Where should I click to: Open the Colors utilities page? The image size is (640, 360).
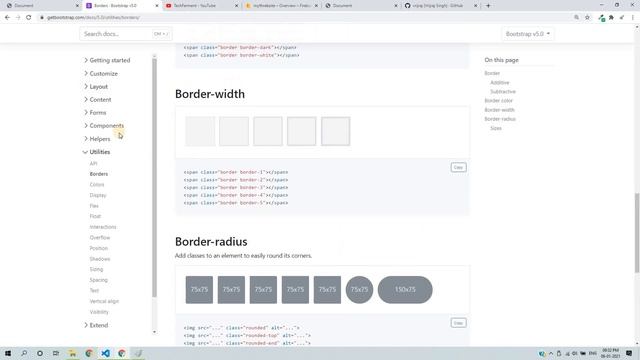pos(97,184)
